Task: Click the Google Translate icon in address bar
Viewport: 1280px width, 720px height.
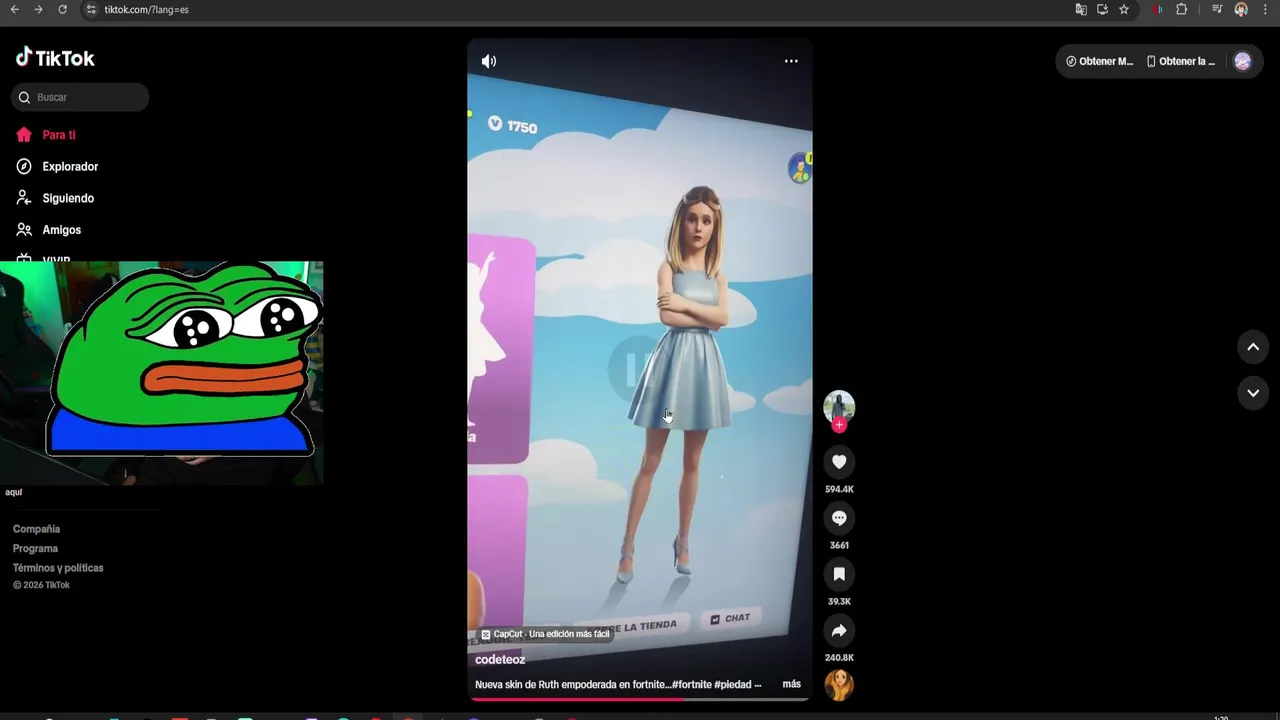Action: pyautogui.click(x=1081, y=9)
